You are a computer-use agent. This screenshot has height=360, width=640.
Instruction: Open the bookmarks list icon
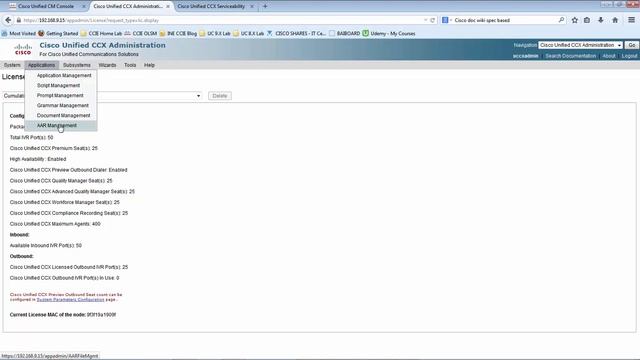pos(587,20)
